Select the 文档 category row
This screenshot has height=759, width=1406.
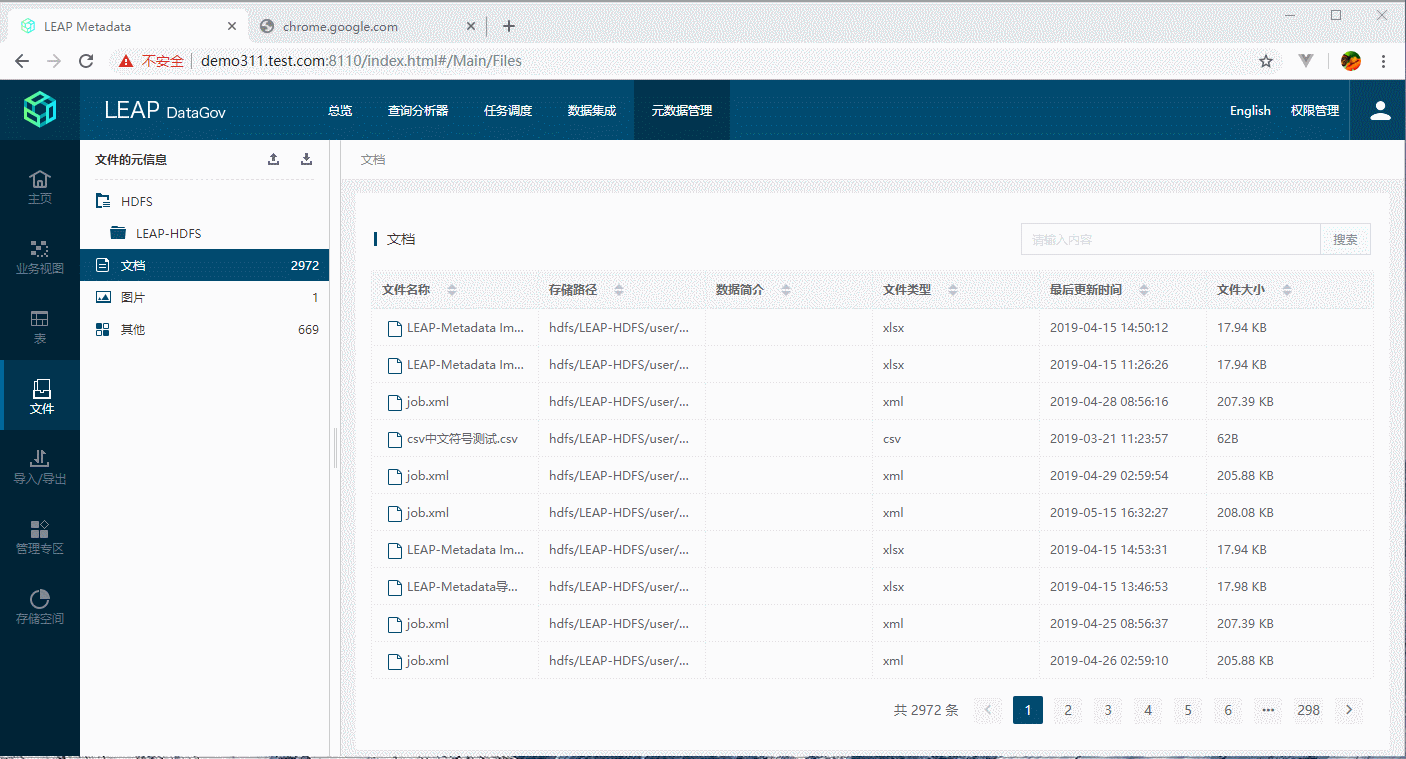point(204,265)
